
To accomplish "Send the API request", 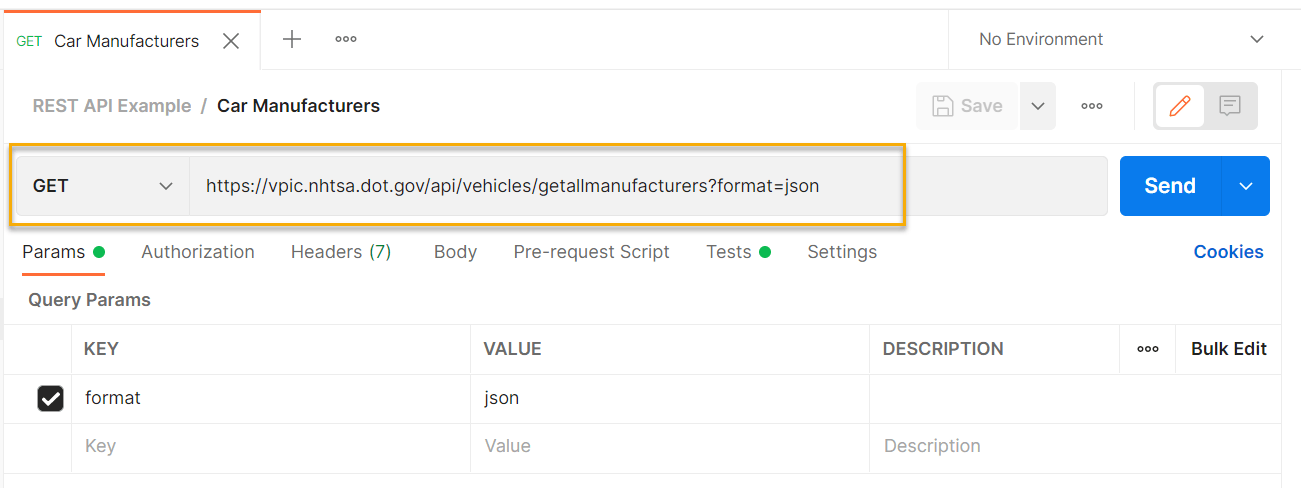I will tap(1170, 186).
